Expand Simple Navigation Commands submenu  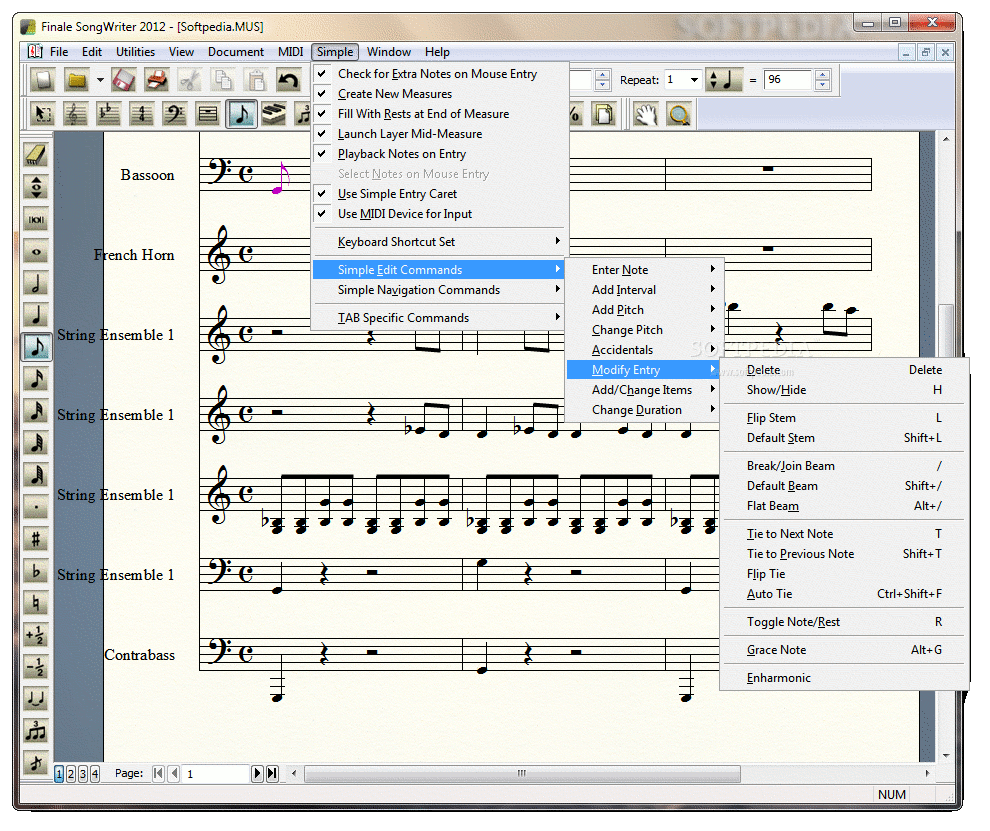(441, 290)
